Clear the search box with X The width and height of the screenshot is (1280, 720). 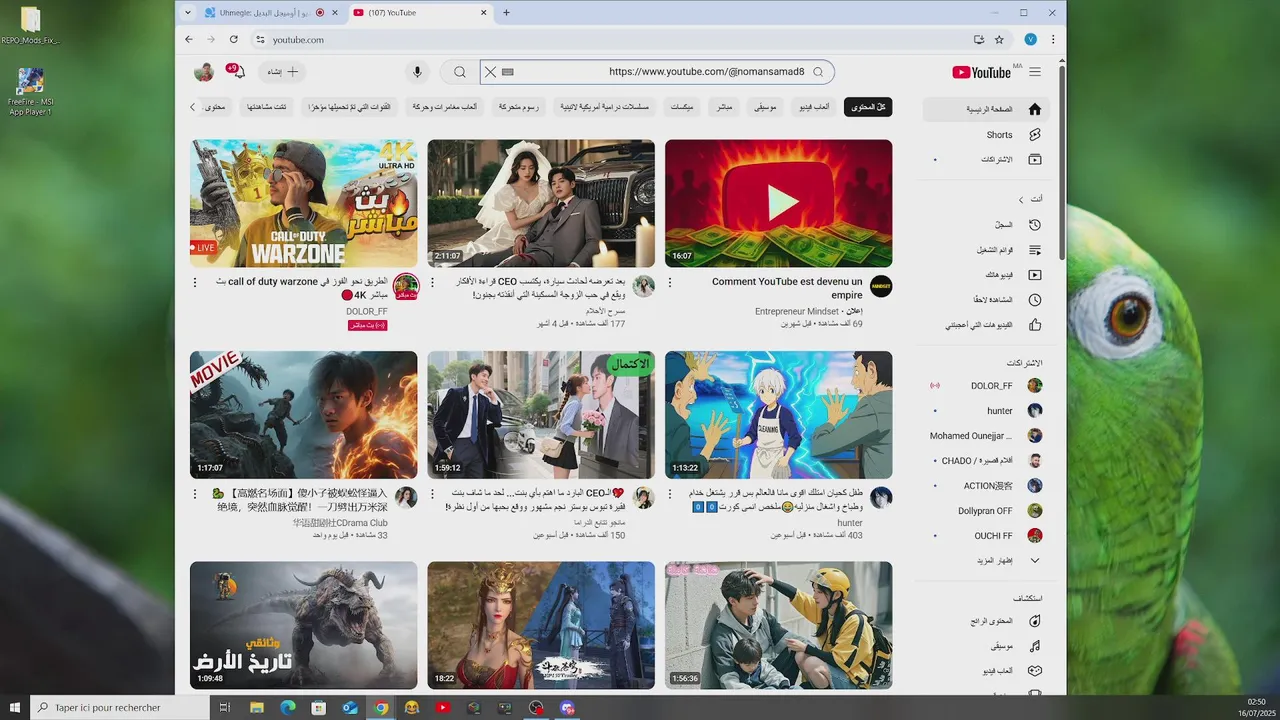[490, 72]
